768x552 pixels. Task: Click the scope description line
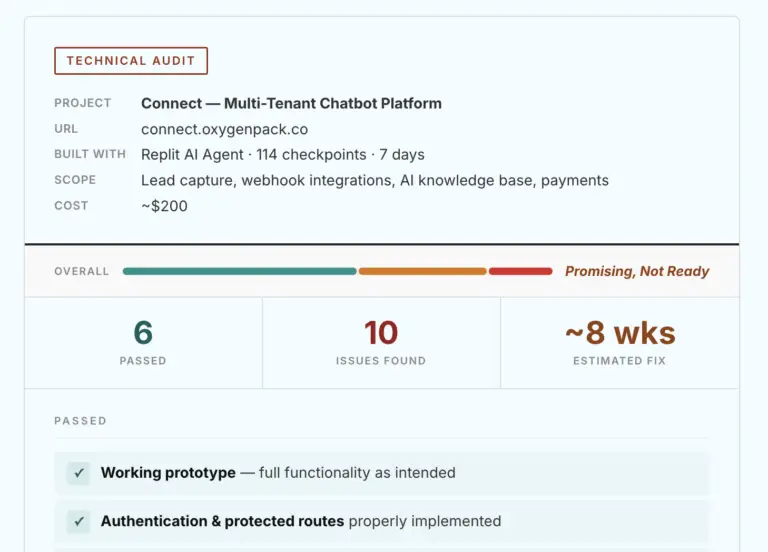[374, 181]
